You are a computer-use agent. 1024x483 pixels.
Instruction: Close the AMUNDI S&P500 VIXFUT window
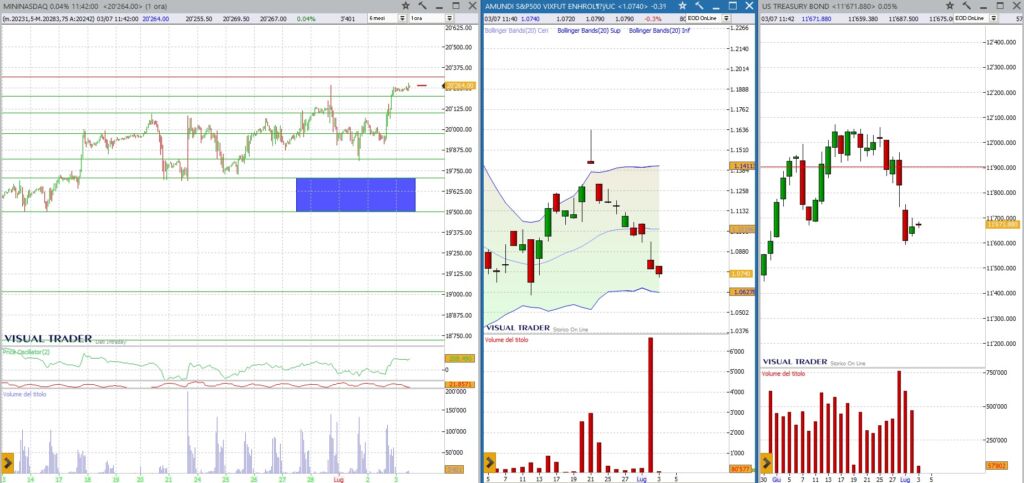pyautogui.click(x=749, y=6)
